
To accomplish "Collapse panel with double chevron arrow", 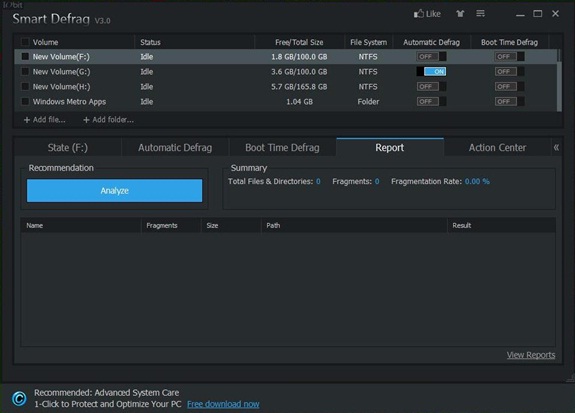I will pyautogui.click(x=556, y=147).
